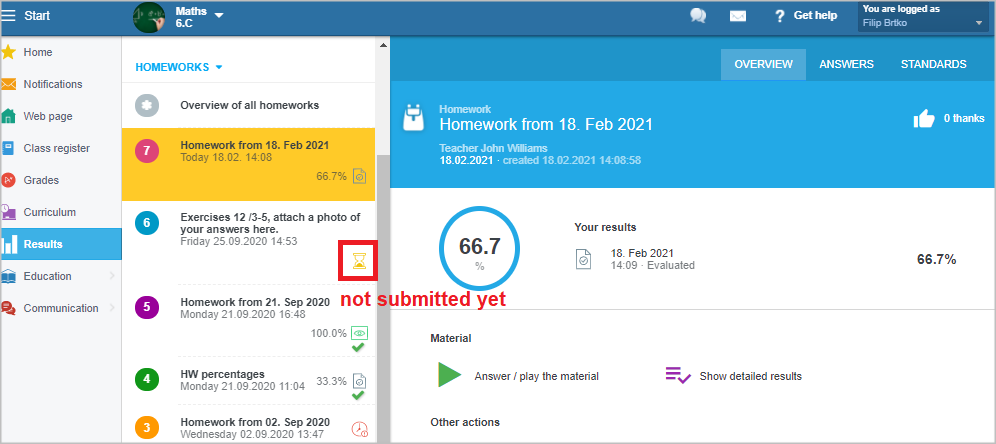Click the purple Curriculum icon
Image resolution: width=996 pixels, height=444 pixels.
(x=8, y=212)
